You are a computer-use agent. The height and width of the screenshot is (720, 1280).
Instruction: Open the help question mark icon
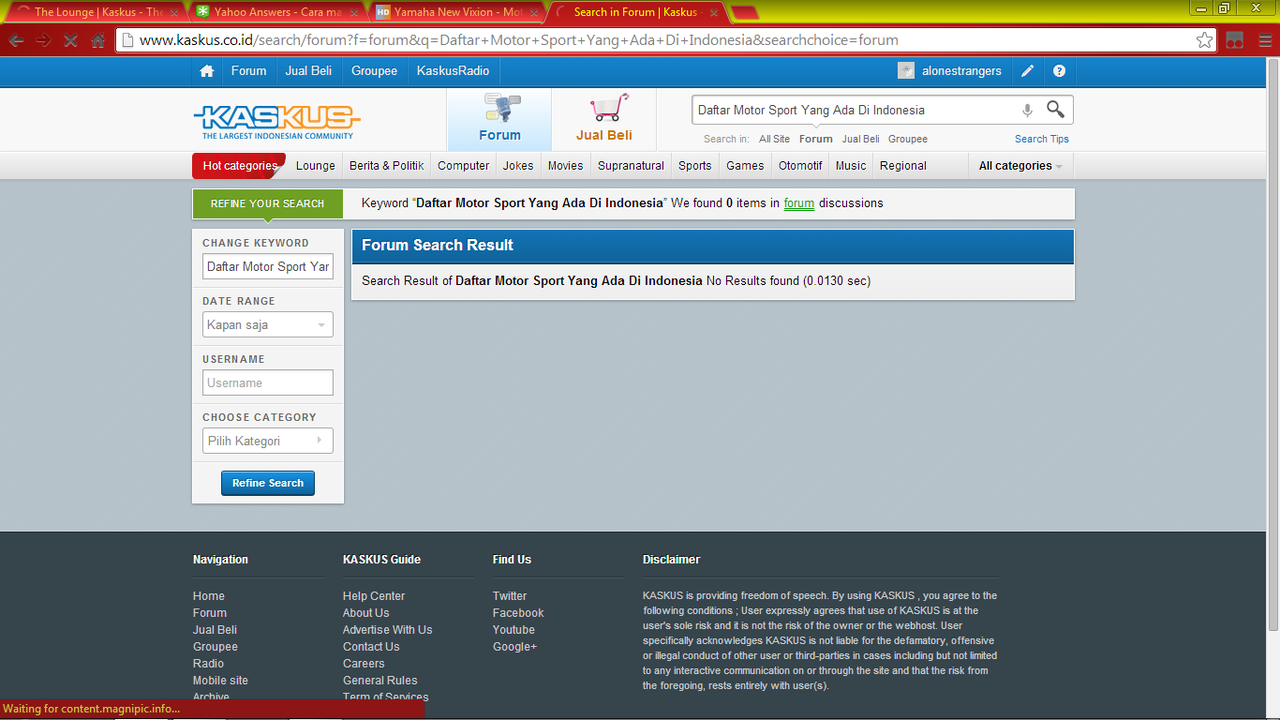point(1059,71)
